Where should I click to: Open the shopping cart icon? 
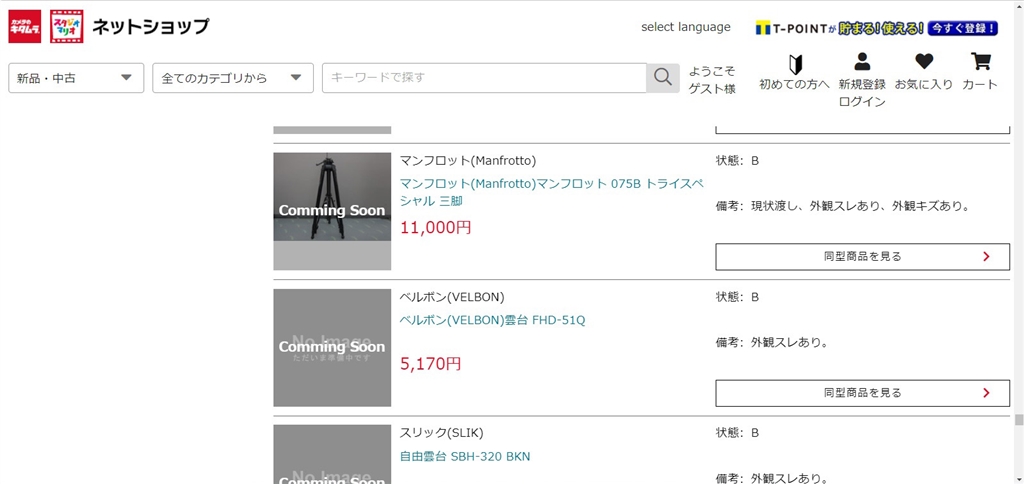tap(980, 63)
